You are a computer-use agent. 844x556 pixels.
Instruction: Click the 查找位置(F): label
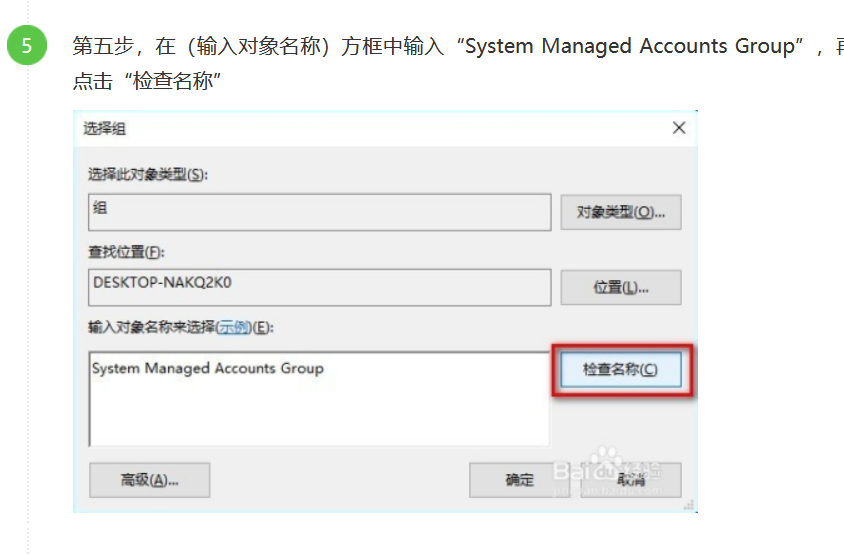[x=126, y=251]
